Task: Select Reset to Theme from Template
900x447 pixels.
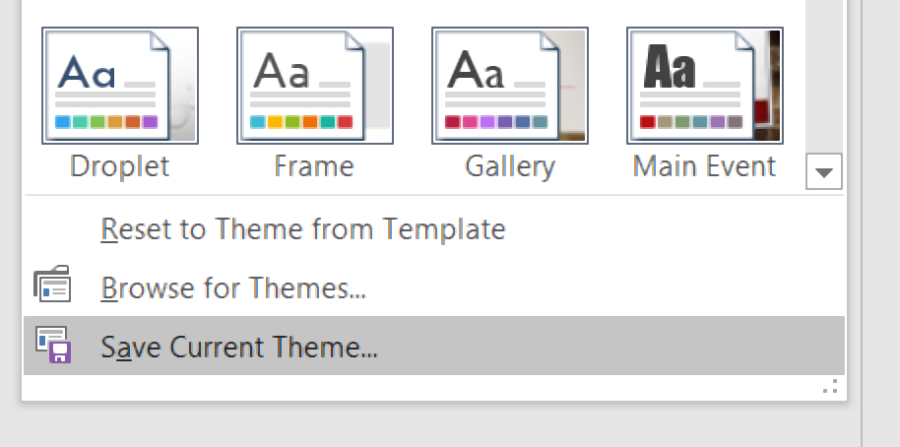Action: 303,229
